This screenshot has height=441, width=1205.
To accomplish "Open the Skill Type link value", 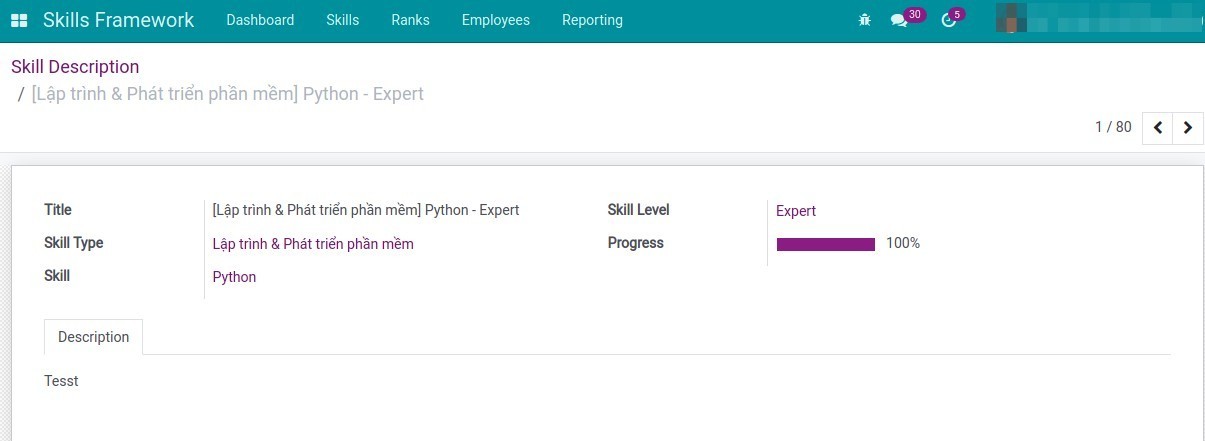I will 313,244.
